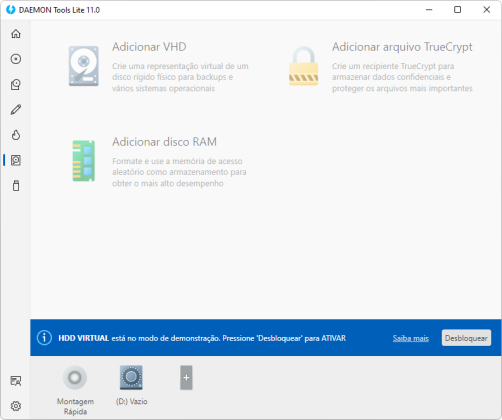The image size is (502, 420).
Task: Select the image editor icon in sidebar
Action: [x=16, y=84]
